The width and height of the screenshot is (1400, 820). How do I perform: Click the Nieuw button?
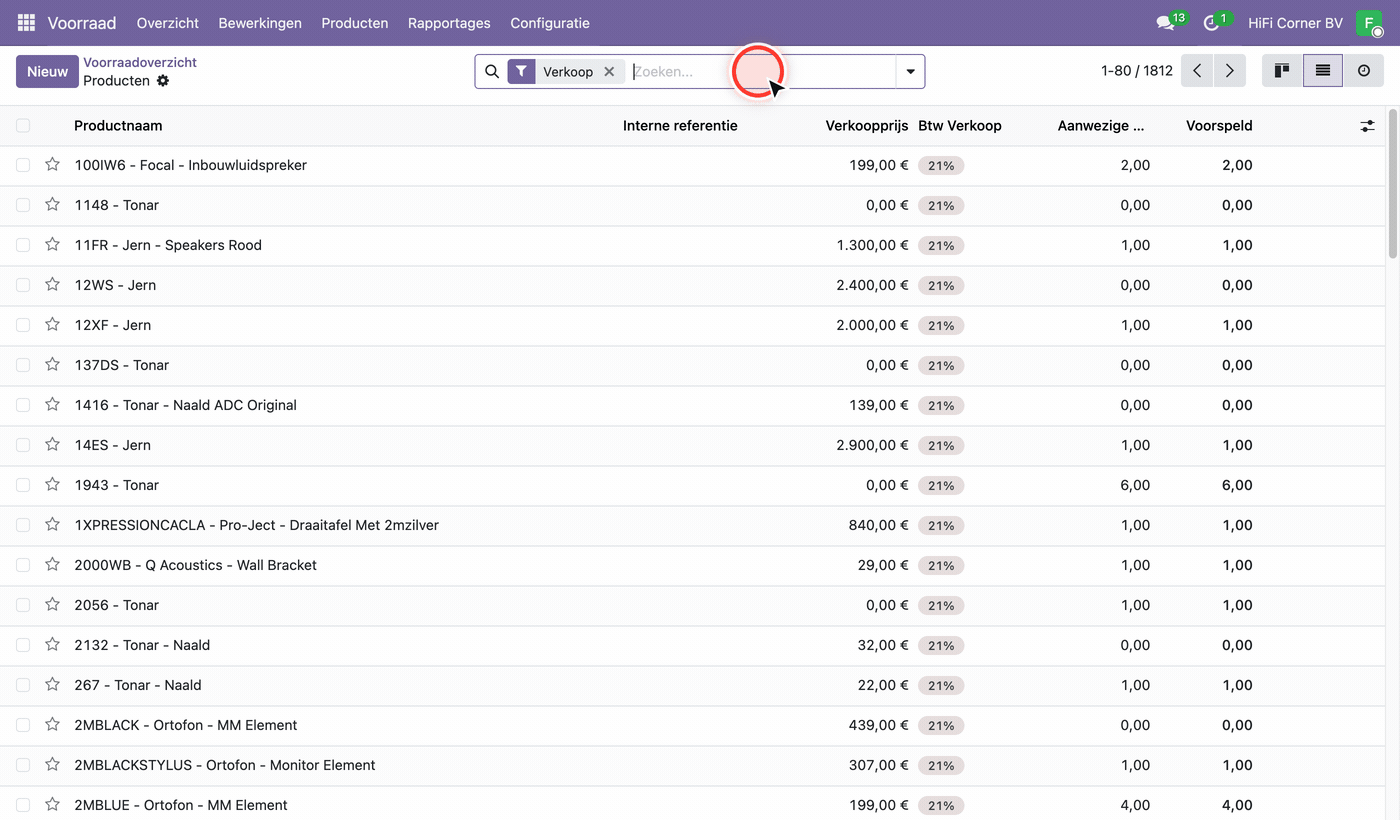pos(47,72)
